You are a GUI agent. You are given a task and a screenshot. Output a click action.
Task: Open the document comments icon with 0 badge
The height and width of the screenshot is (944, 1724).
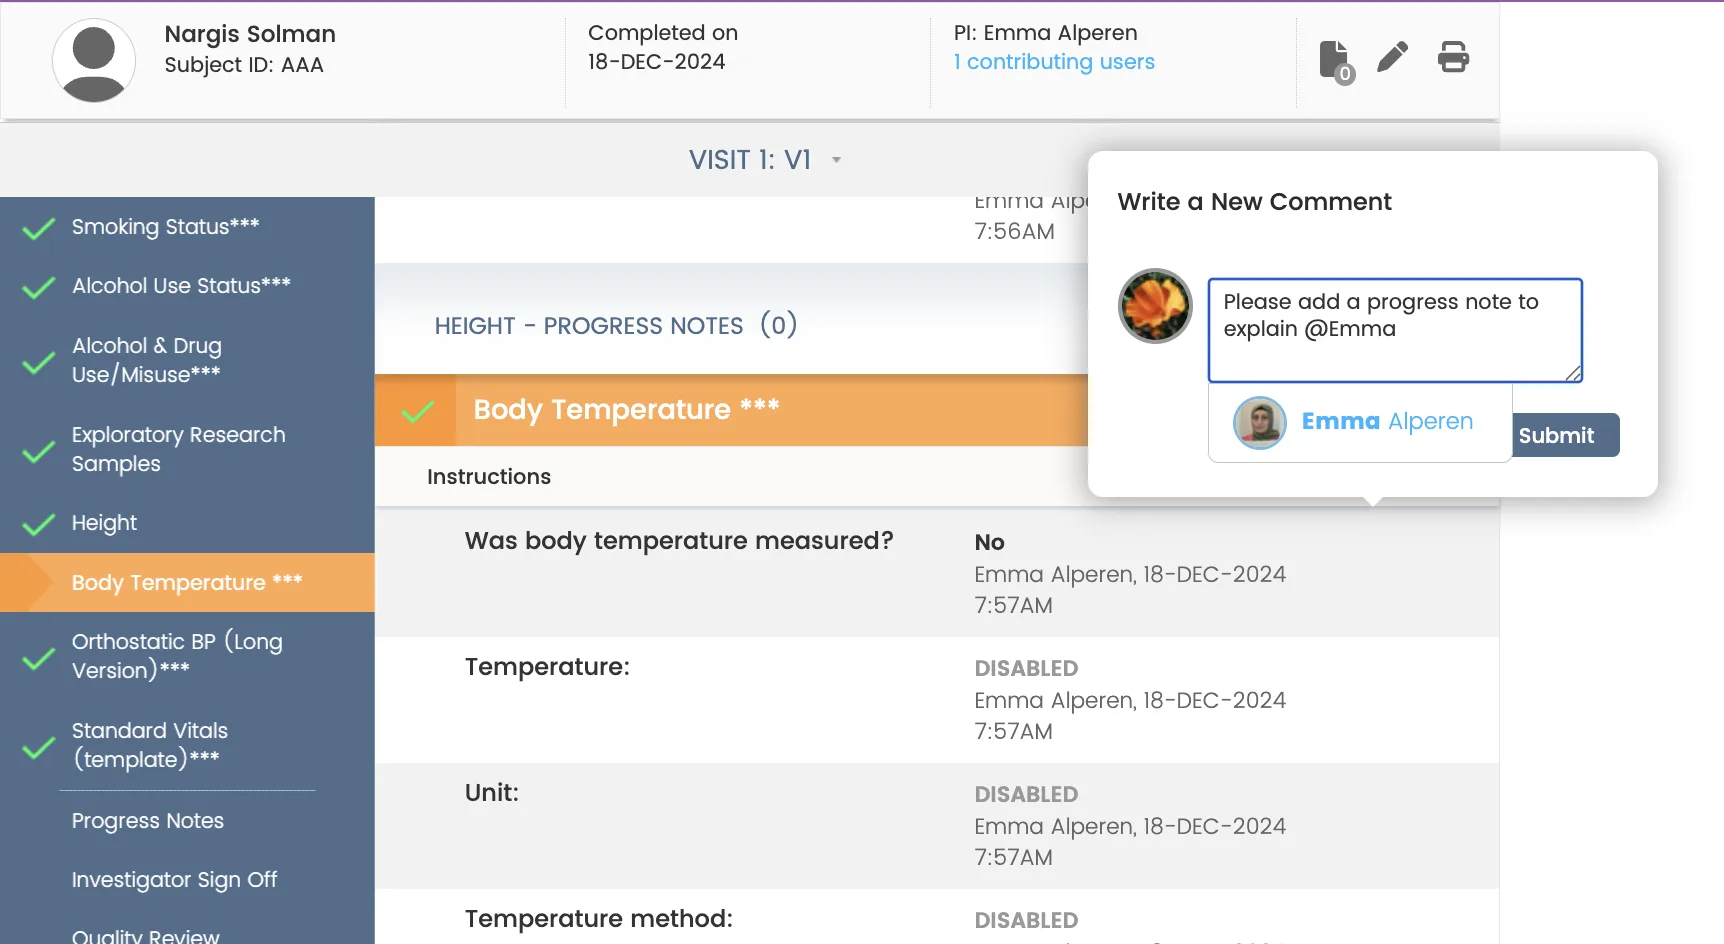(x=1336, y=61)
